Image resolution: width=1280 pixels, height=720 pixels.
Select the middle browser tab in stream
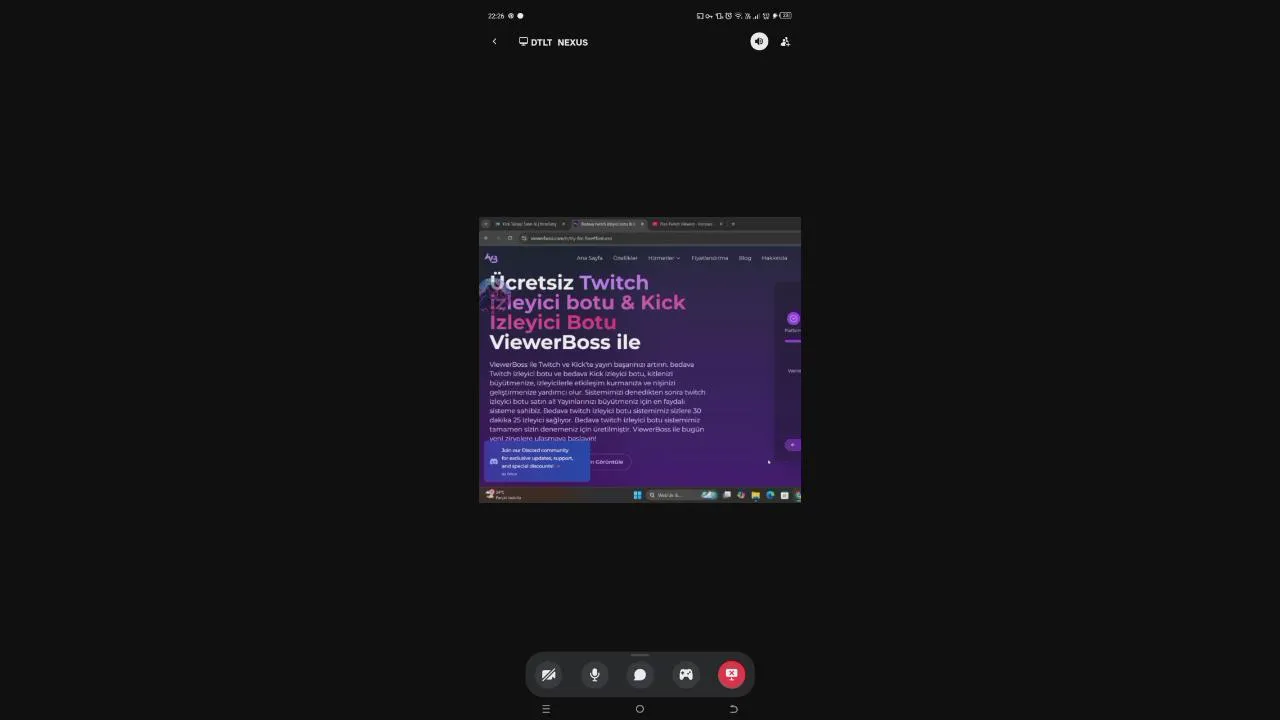coord(607,224)
